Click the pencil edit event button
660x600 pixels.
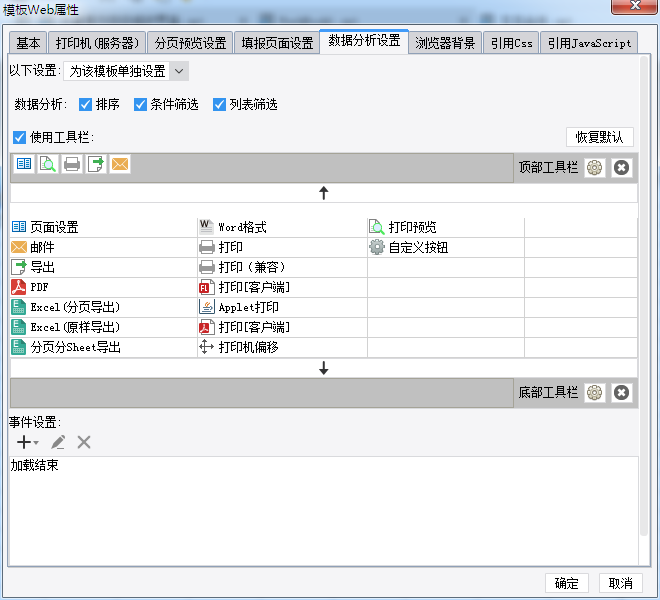pyautogui.click(x=58, y=442)
